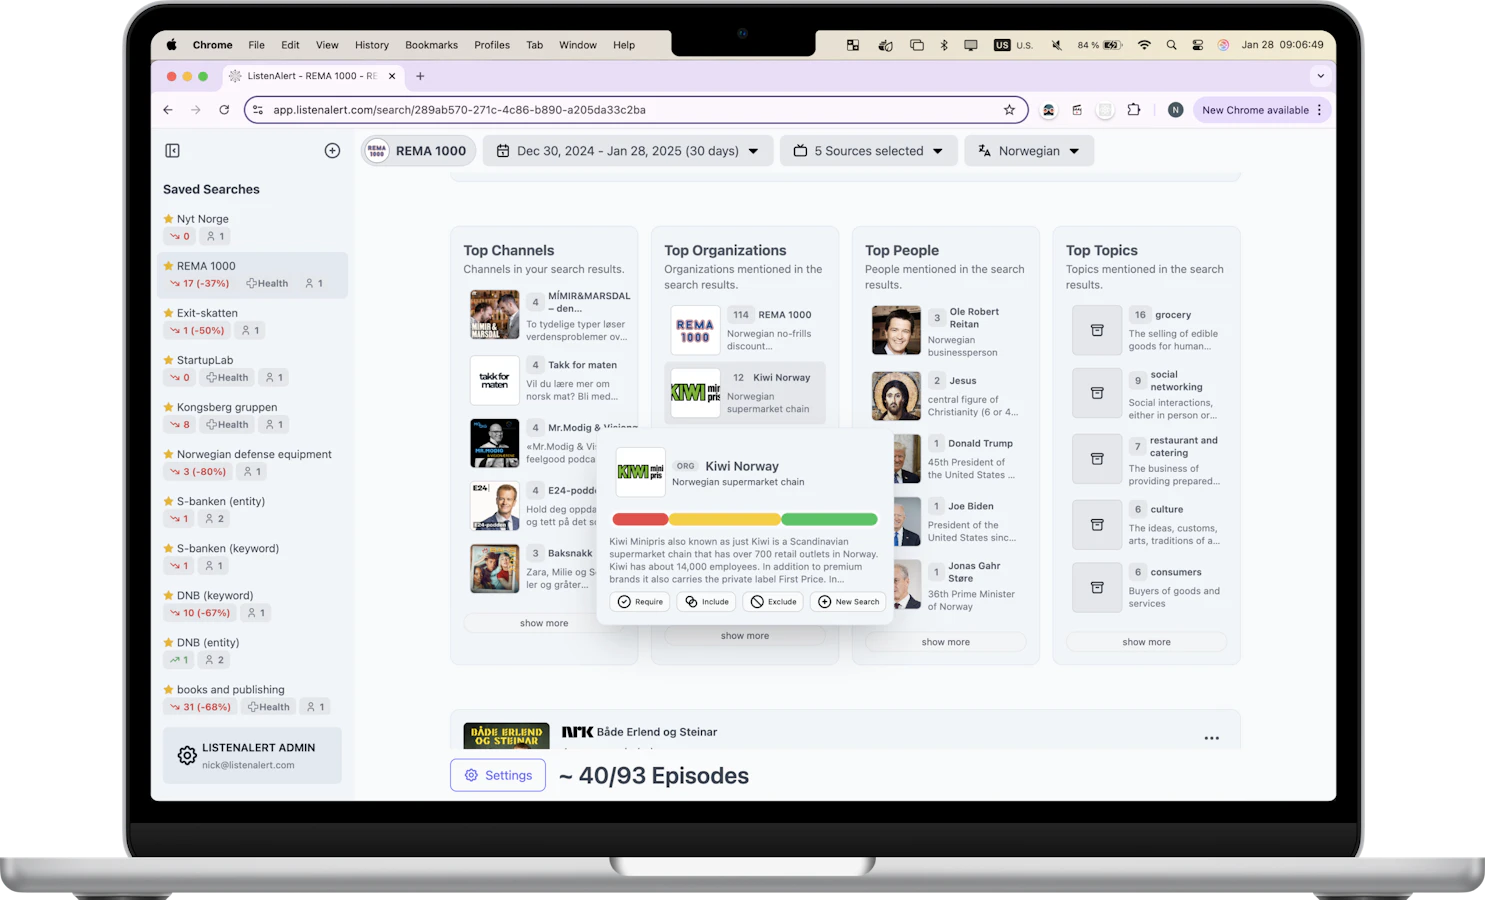
Task: Select the S-banken (keyword) saved search
Action: click(253, 557)
